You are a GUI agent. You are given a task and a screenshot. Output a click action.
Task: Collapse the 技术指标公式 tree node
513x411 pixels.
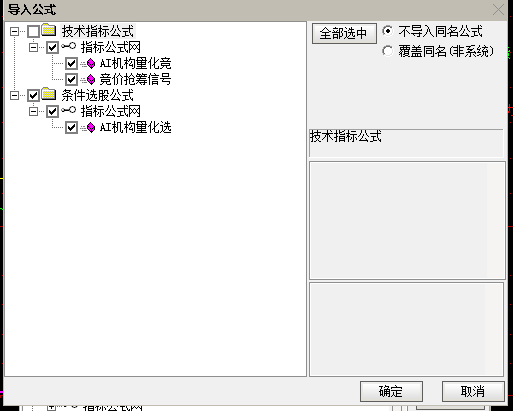(14, 31)
